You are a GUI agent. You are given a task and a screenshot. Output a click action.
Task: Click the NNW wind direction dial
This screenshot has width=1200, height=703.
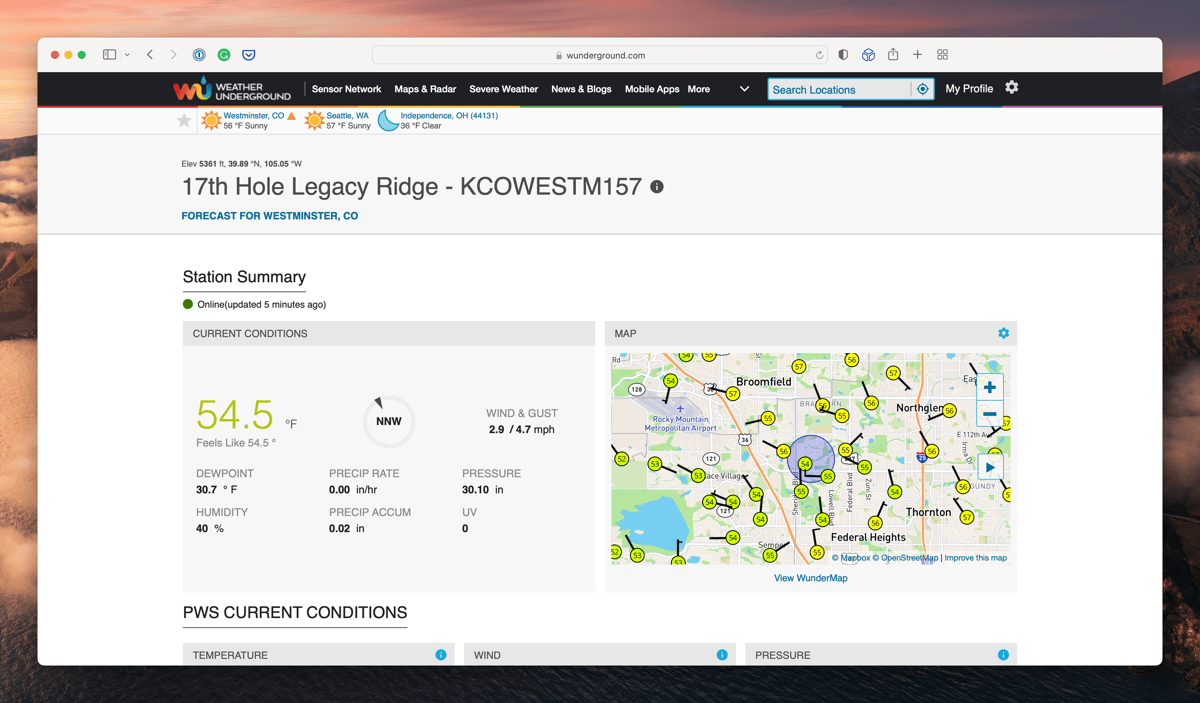click(388, 422)
